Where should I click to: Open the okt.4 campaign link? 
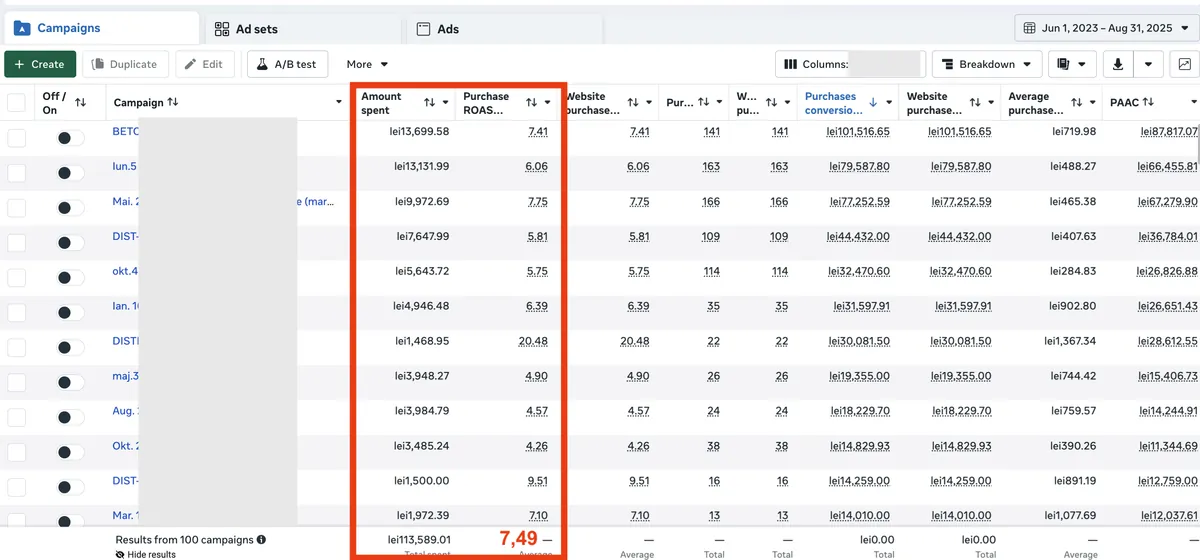(125, 271)
